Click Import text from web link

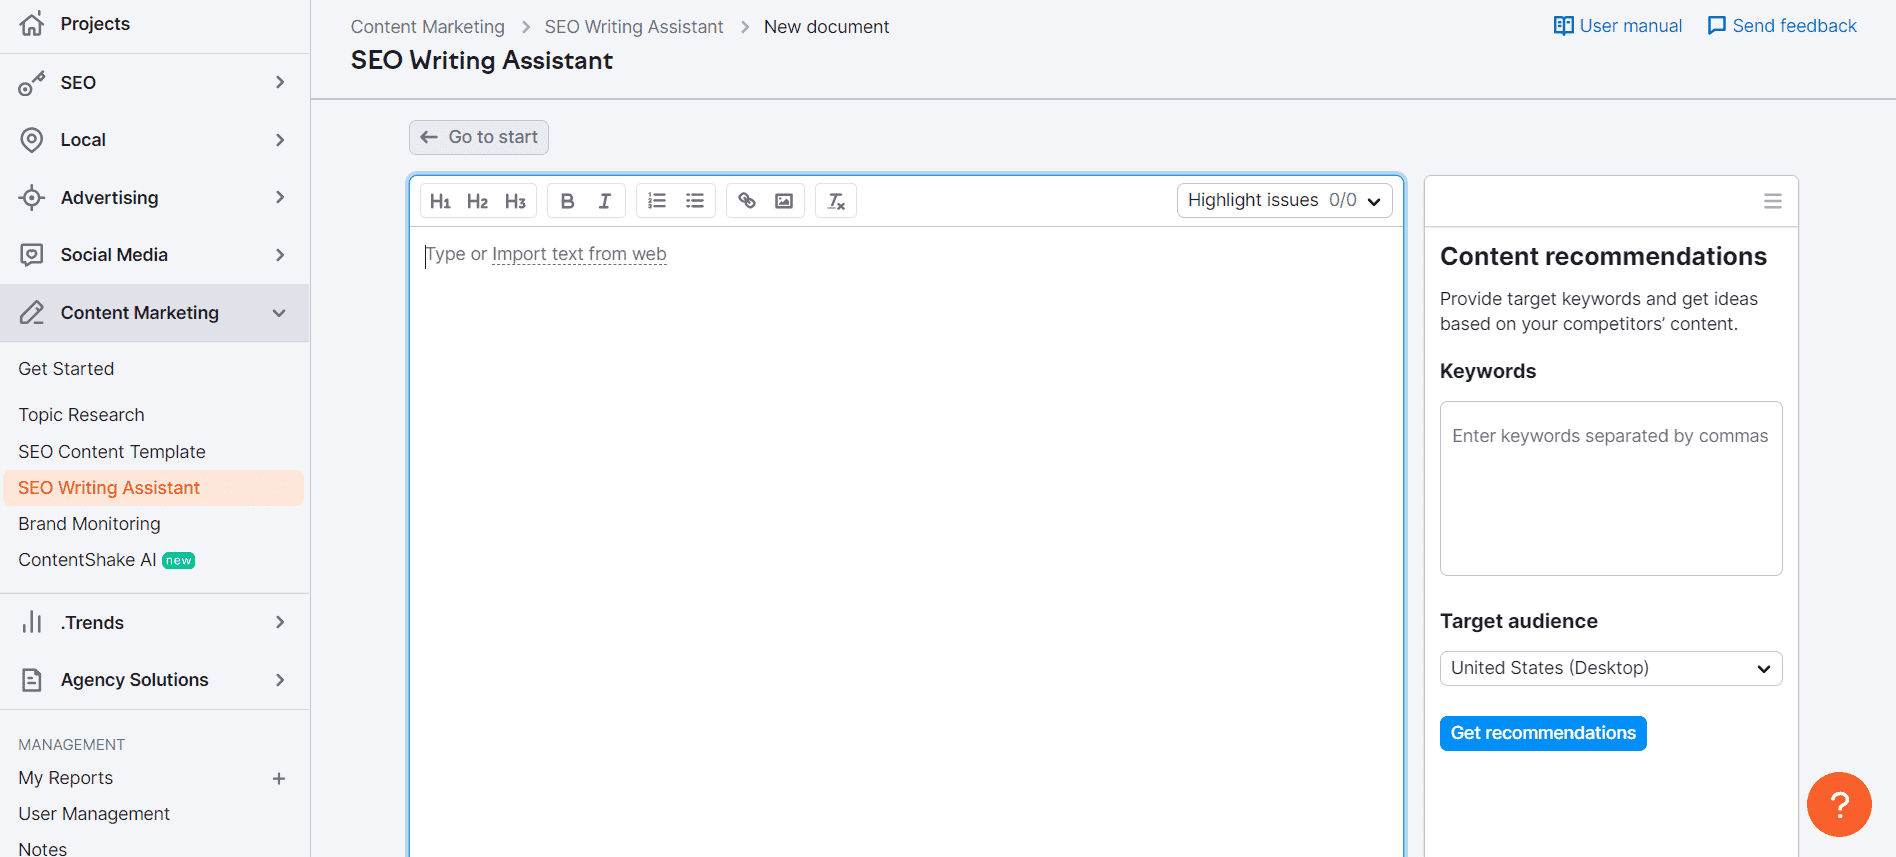pos(579,254)
